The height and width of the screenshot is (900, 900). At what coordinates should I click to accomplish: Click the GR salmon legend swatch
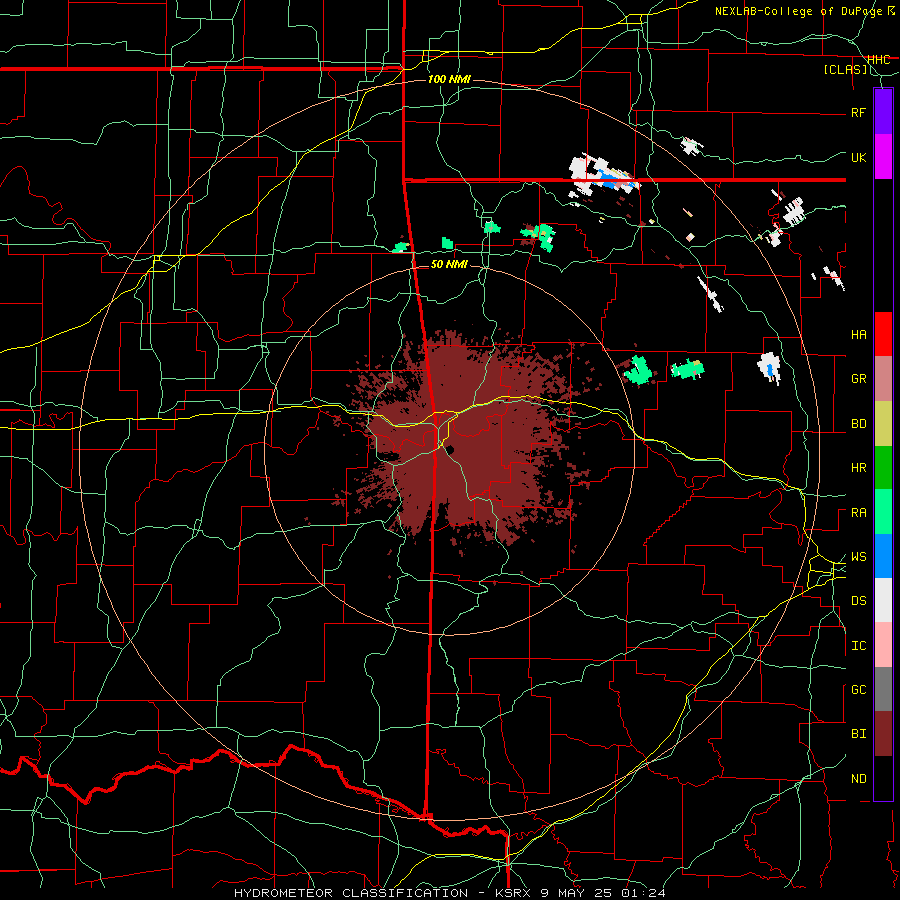point(883,379)
